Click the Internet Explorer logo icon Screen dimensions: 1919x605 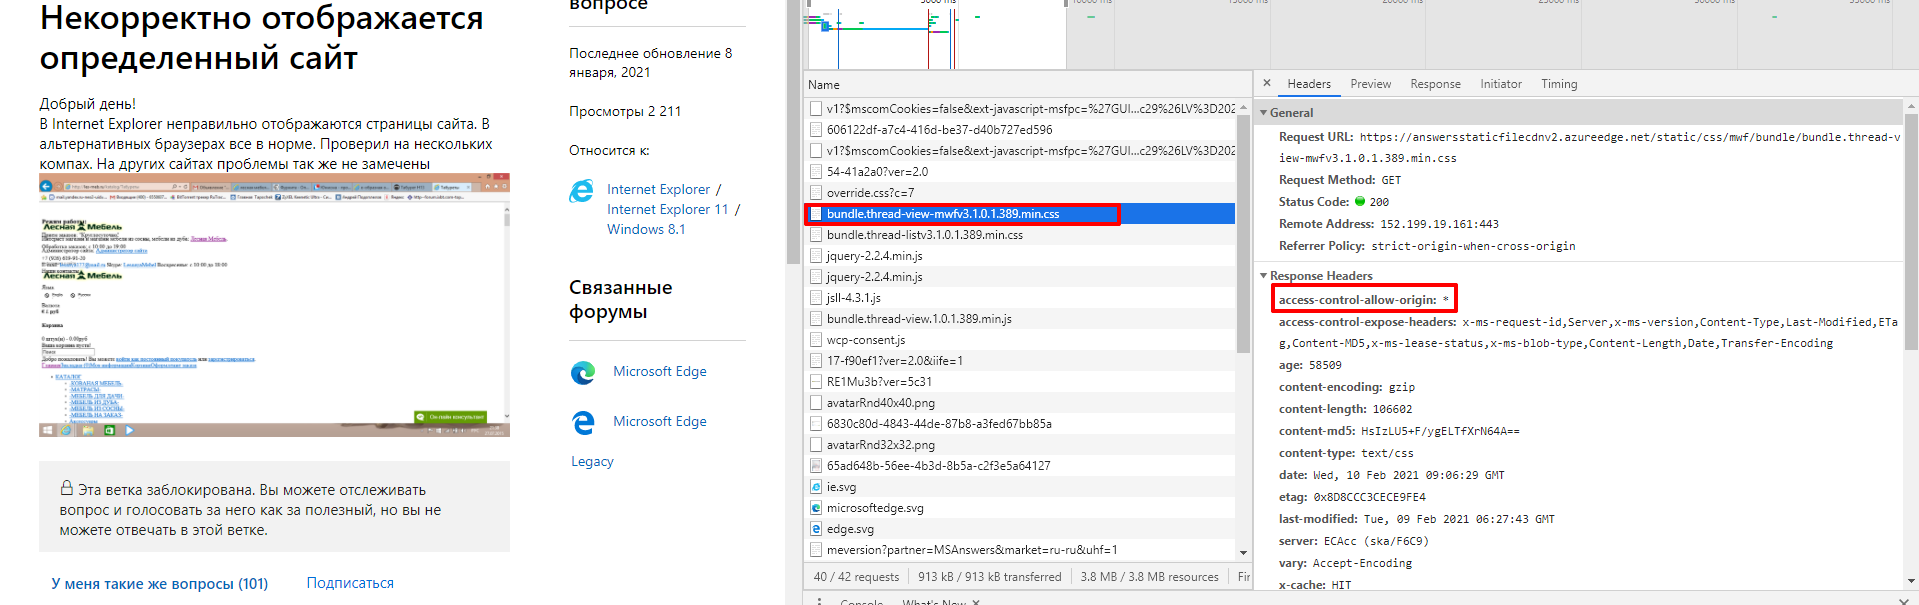coord(582,191)
